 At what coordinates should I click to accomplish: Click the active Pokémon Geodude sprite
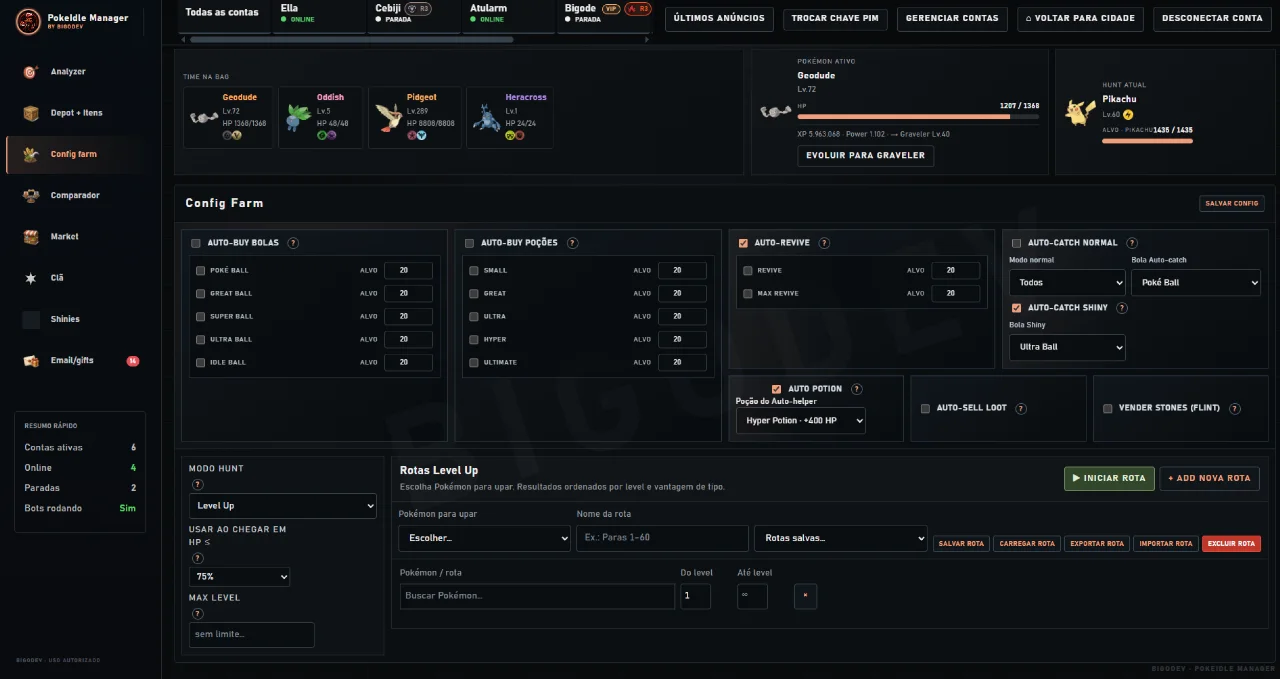[776, 111]
